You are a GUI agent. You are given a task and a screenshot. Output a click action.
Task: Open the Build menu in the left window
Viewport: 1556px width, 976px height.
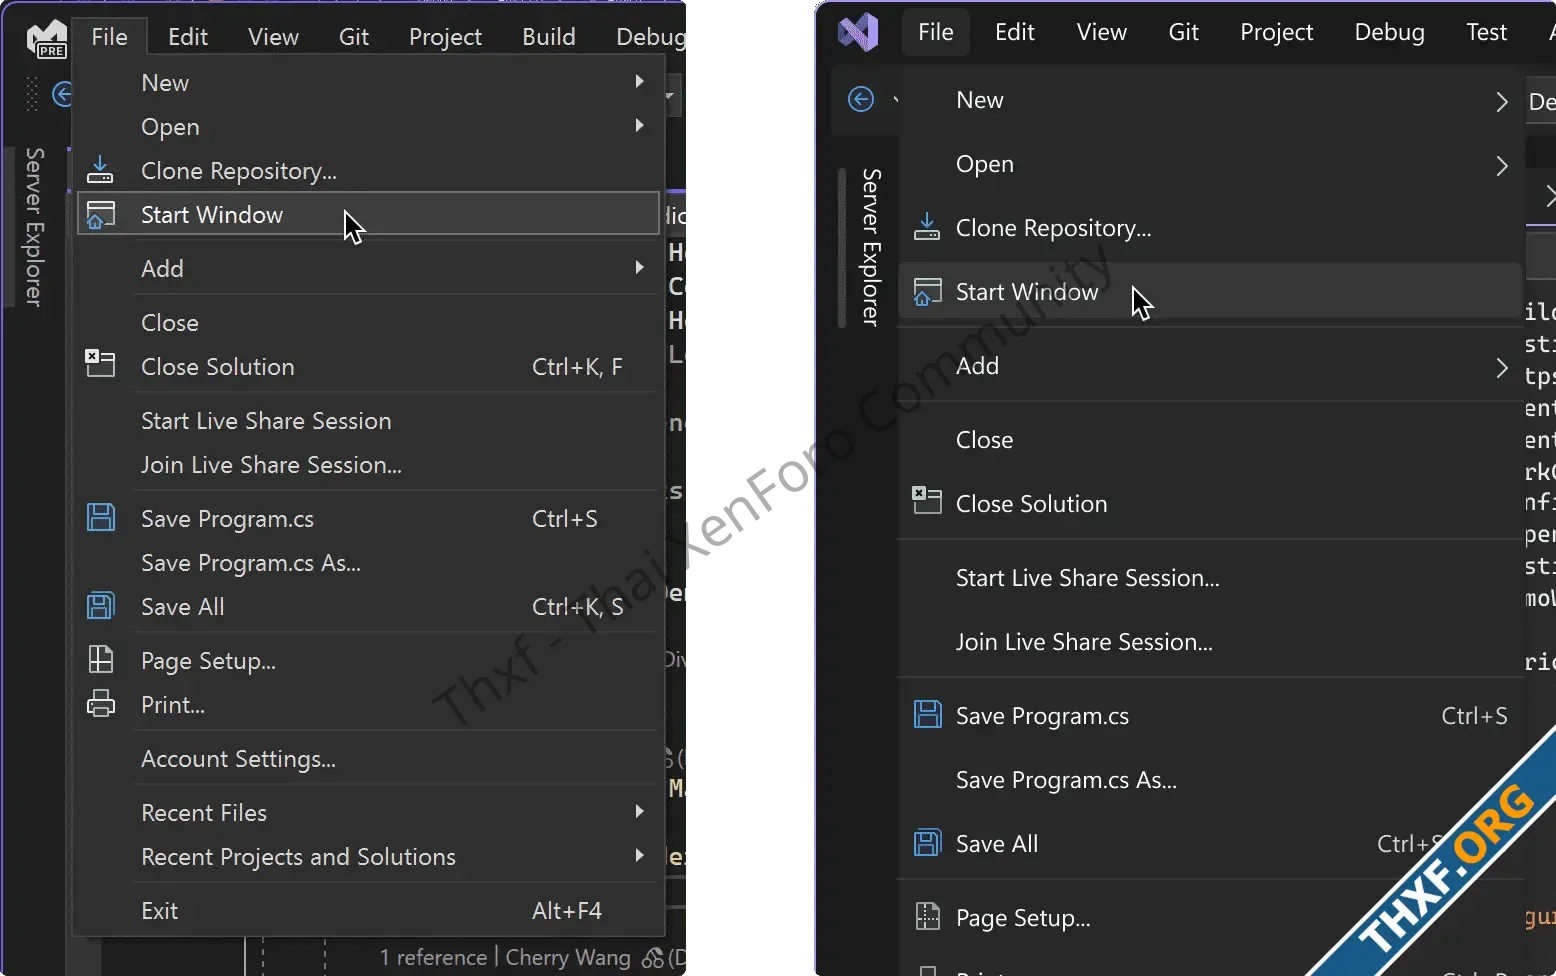pos(549,37)
